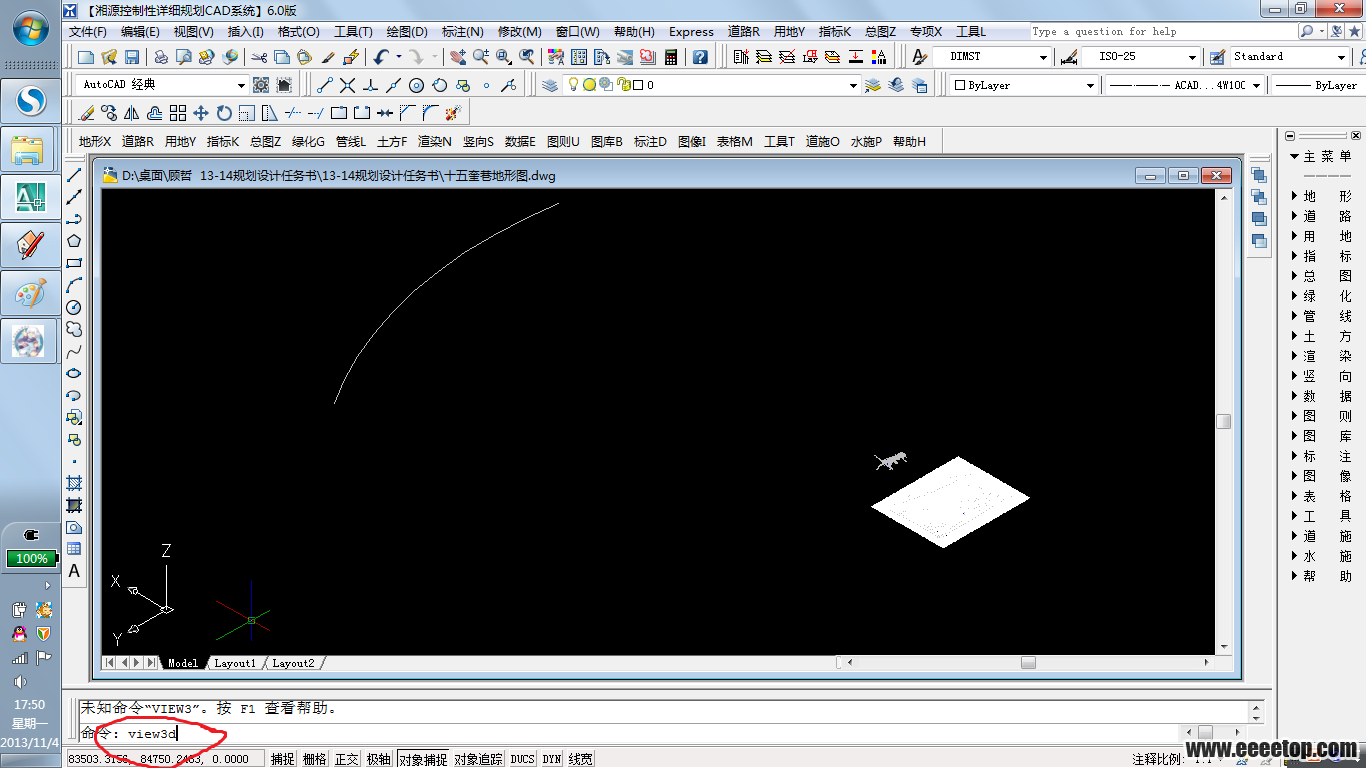Select the Line draw tool
This screenshot has height=768, width=1366.
pyautogui.click(x=74, y=175)
